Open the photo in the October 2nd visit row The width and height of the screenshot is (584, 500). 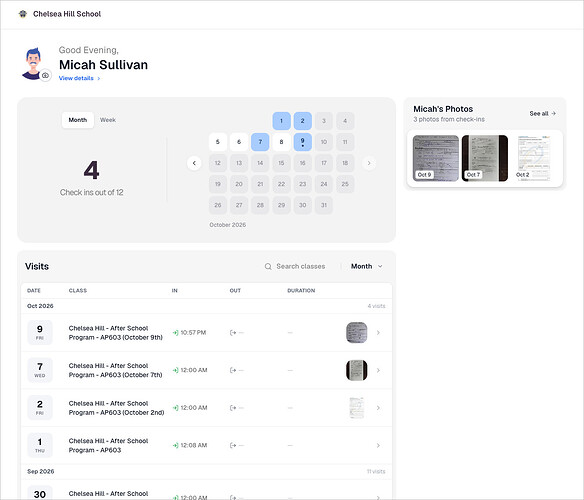coord(357,408)
